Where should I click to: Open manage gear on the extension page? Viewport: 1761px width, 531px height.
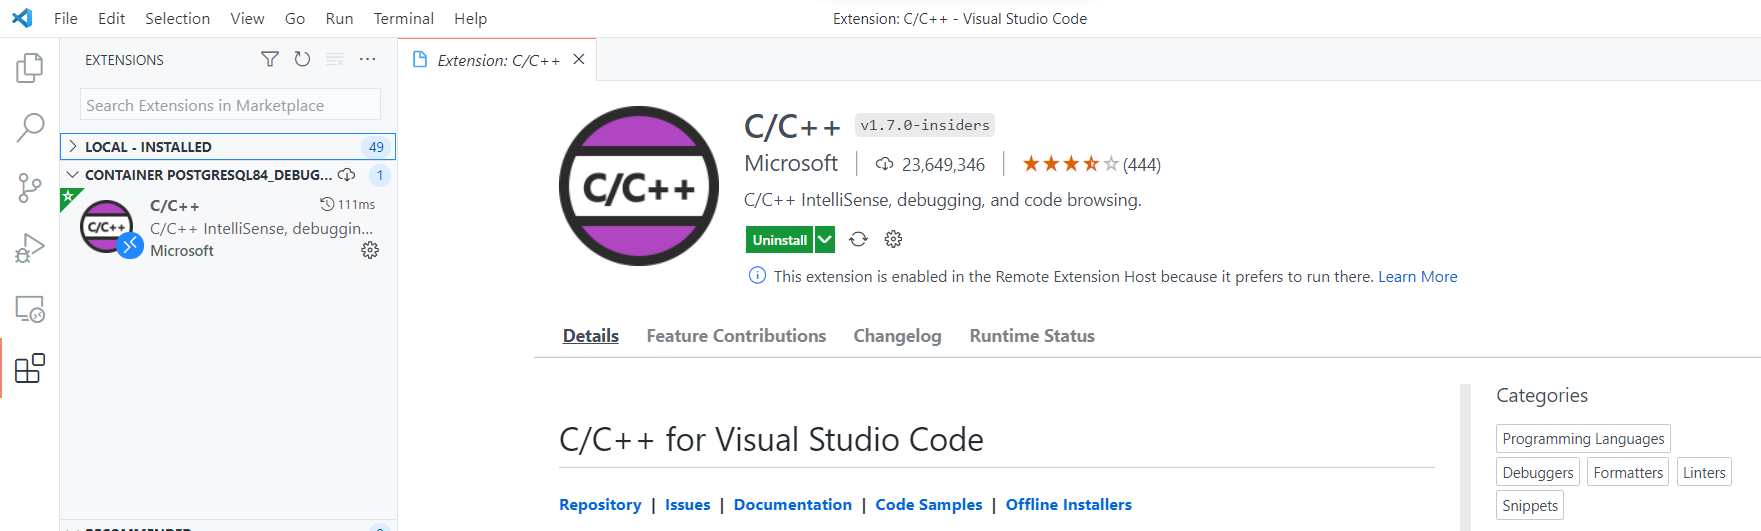pos(893,240)
